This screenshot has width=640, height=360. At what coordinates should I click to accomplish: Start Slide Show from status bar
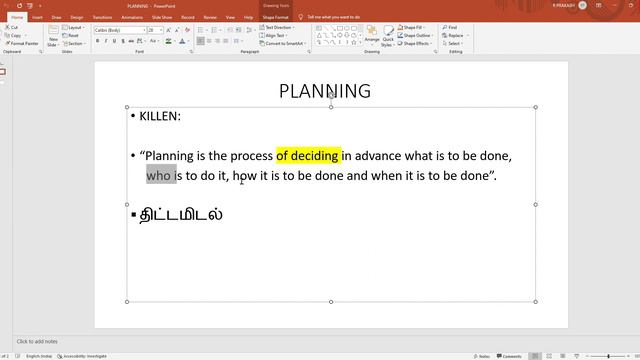pyautogui.click(x=576, y=356)
